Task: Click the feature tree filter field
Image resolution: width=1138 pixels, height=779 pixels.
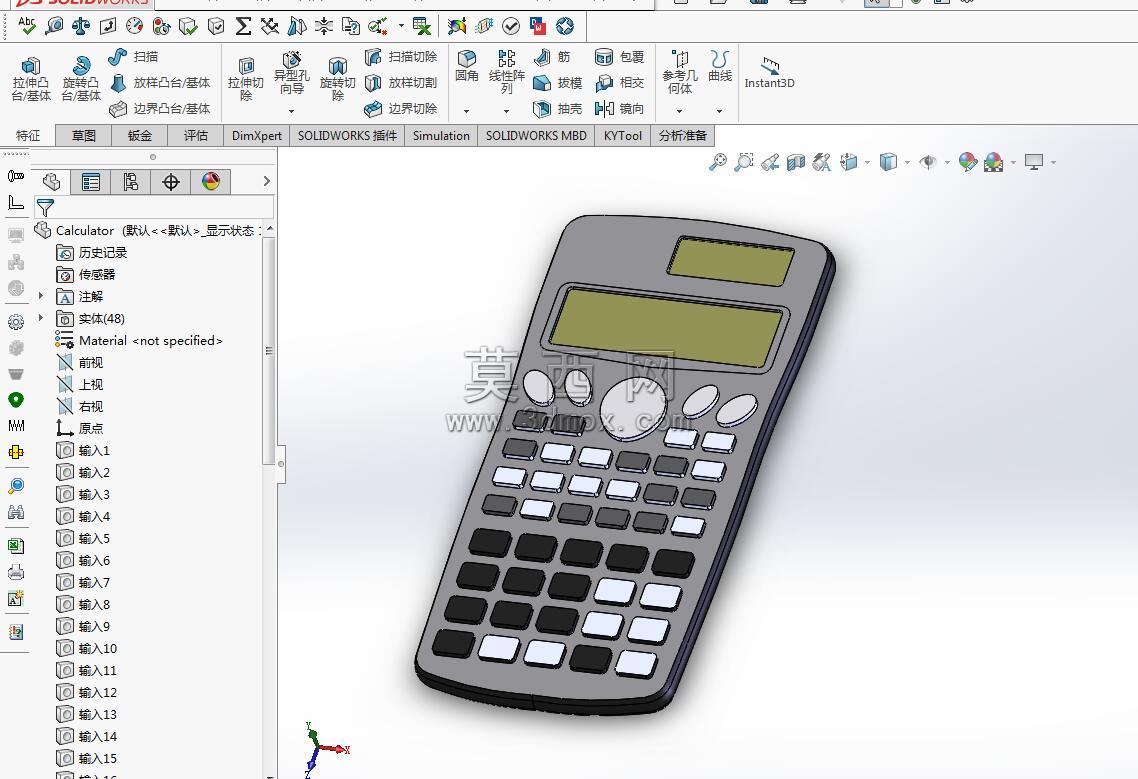Action: coord(154,208)
